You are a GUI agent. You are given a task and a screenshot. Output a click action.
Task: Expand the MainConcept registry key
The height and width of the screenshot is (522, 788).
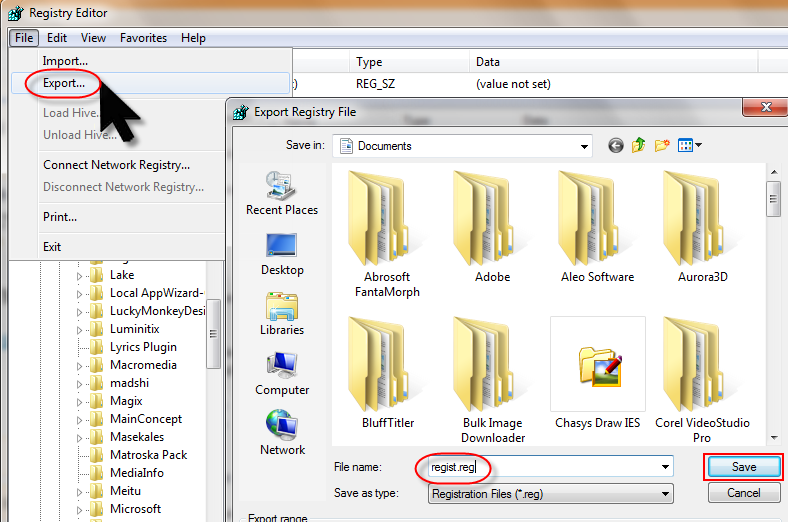pos(79,420)
